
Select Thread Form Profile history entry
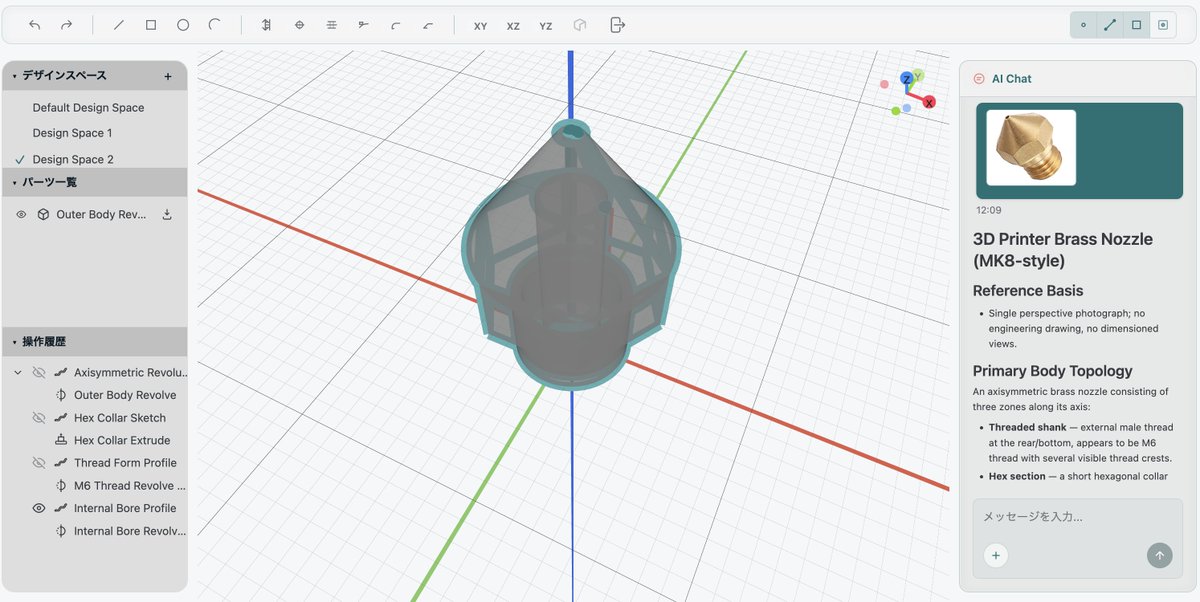click(125, 463)
